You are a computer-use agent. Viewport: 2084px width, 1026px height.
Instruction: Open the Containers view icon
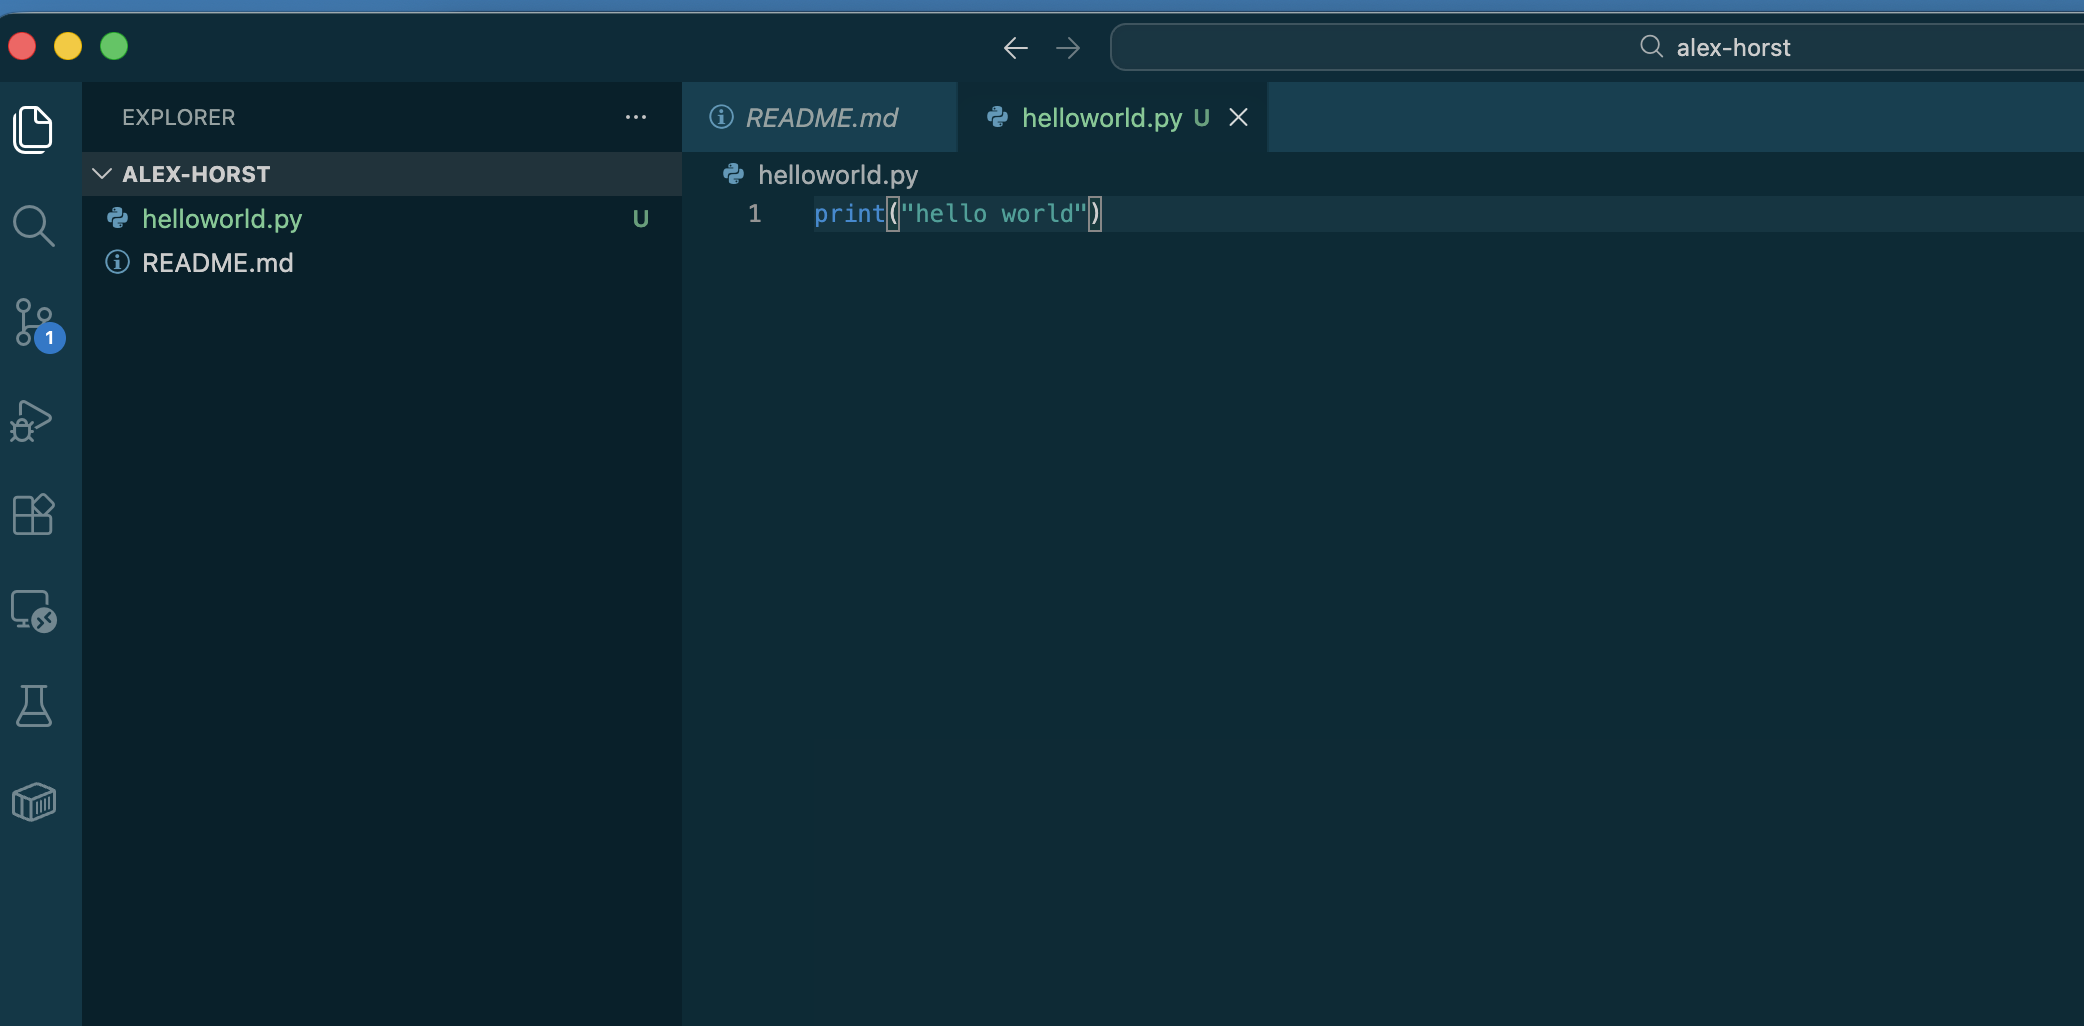[x=33, y=801]
